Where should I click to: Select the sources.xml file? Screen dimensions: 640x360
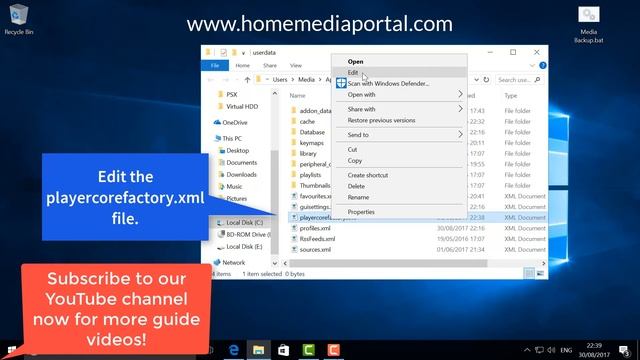(315, 249)
